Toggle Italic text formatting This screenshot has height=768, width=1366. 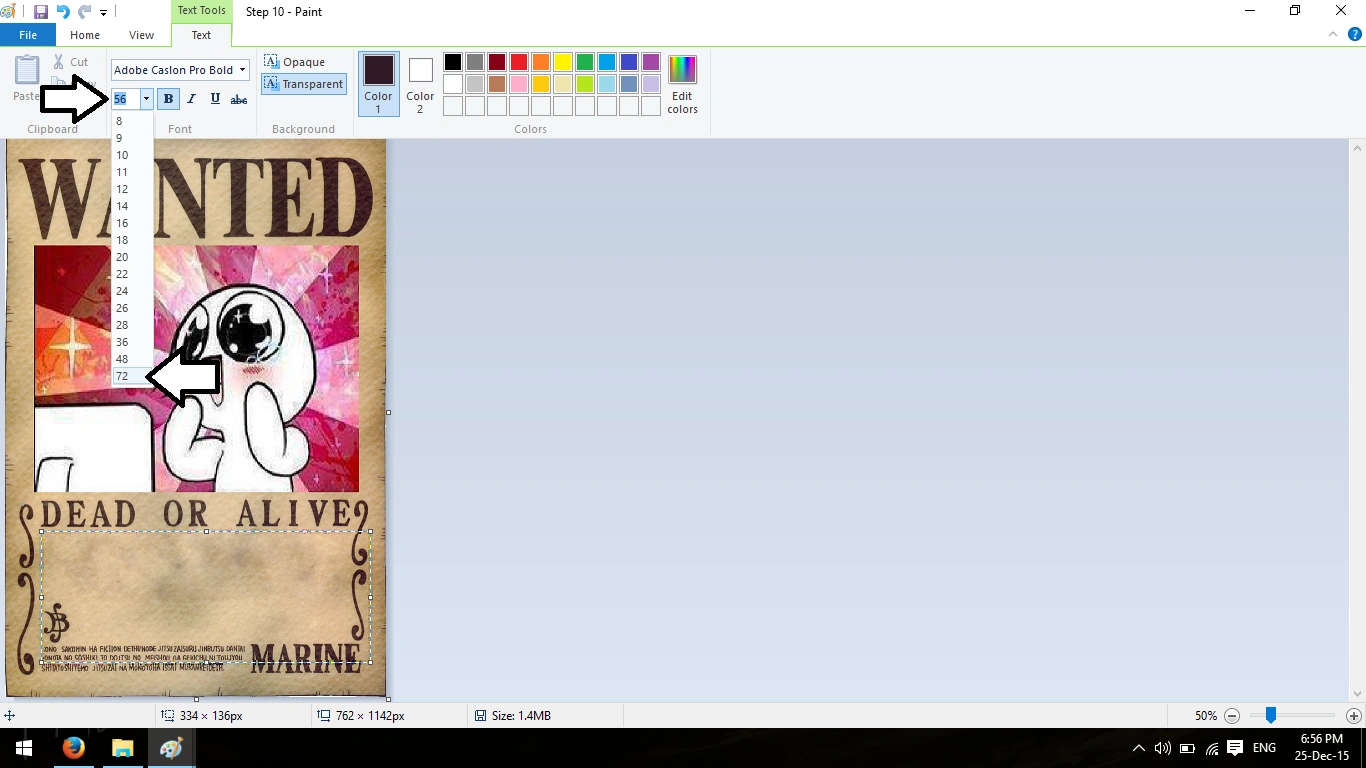pyautogui.click(x=191, y=99)
